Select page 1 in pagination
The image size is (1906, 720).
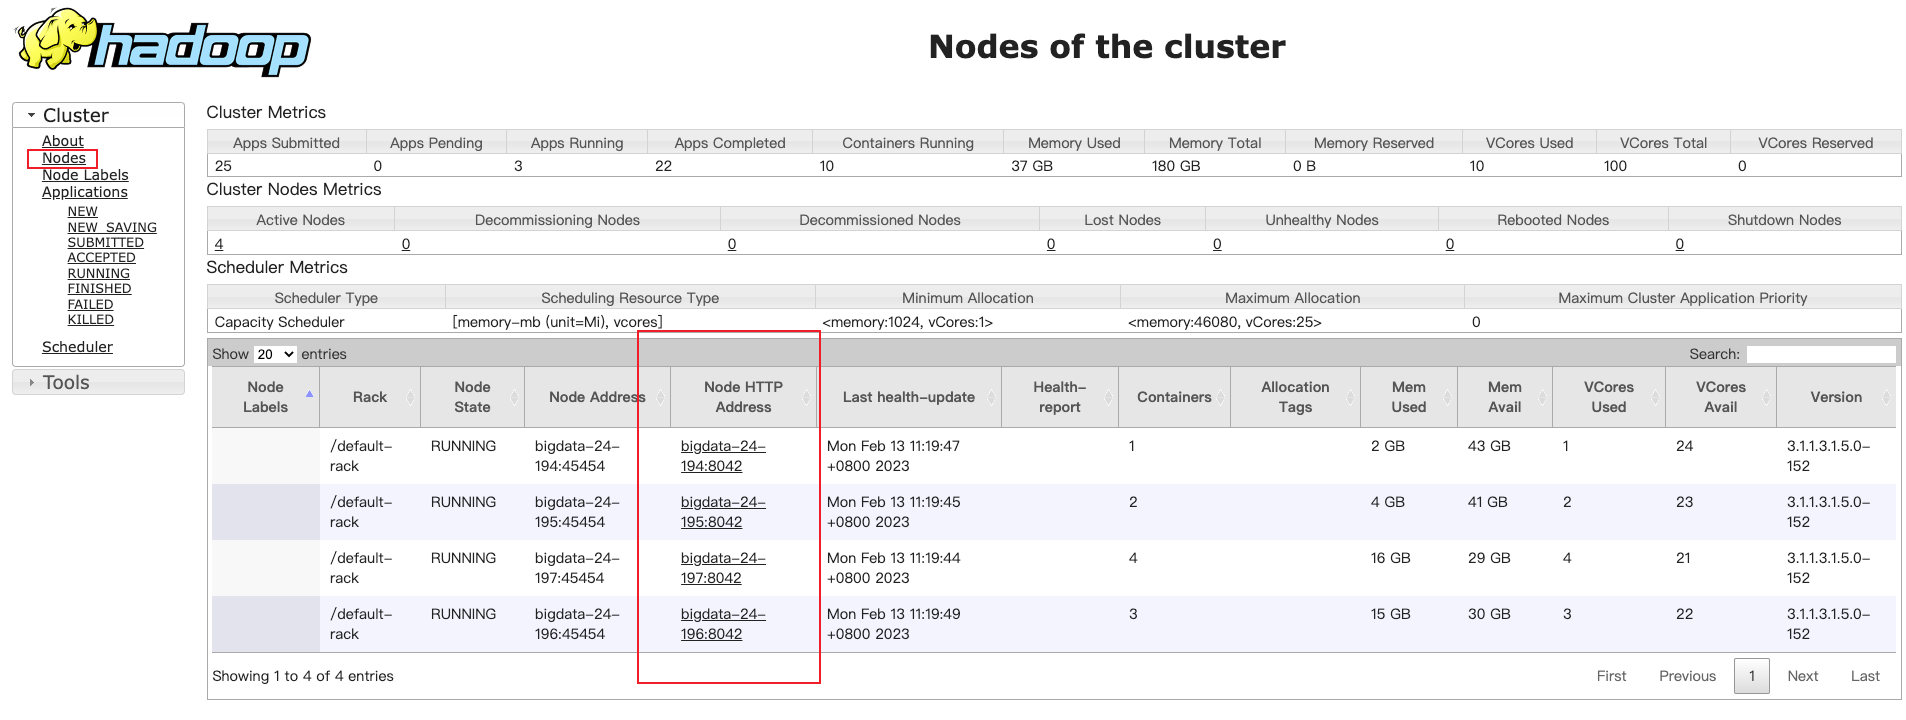point(1751,676)
